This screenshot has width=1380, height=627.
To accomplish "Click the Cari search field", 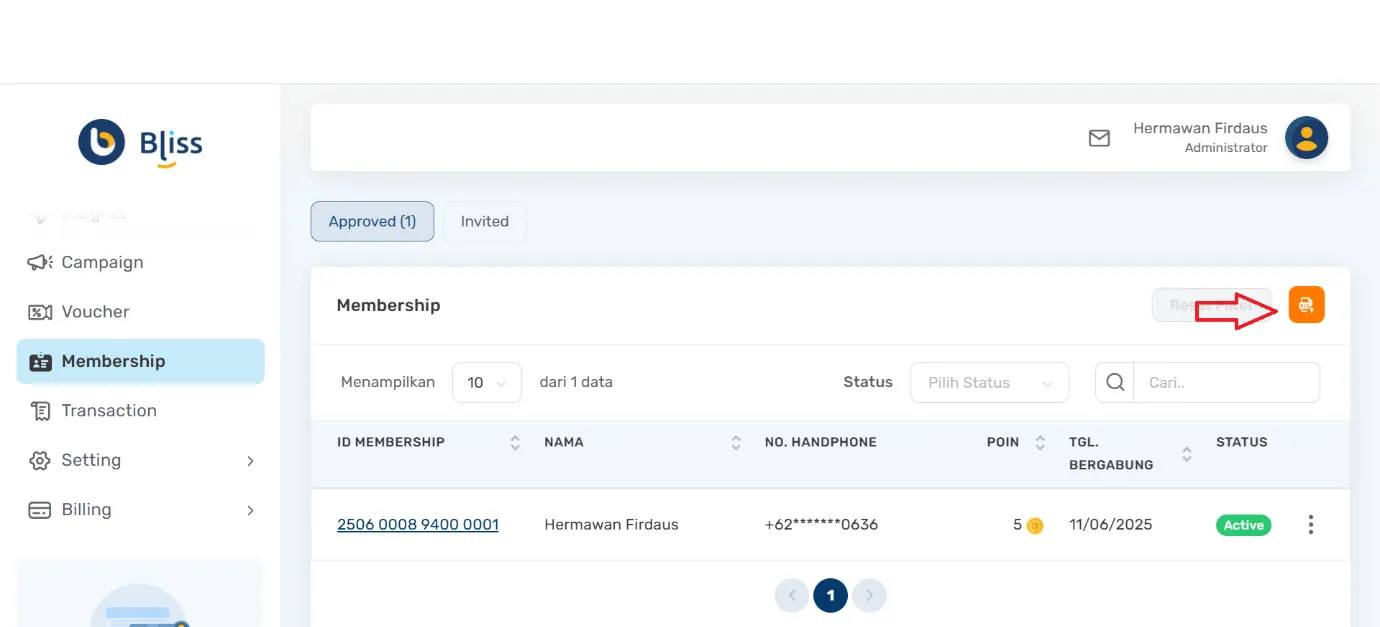I will pyautogui.click(x=1225, y=382).
